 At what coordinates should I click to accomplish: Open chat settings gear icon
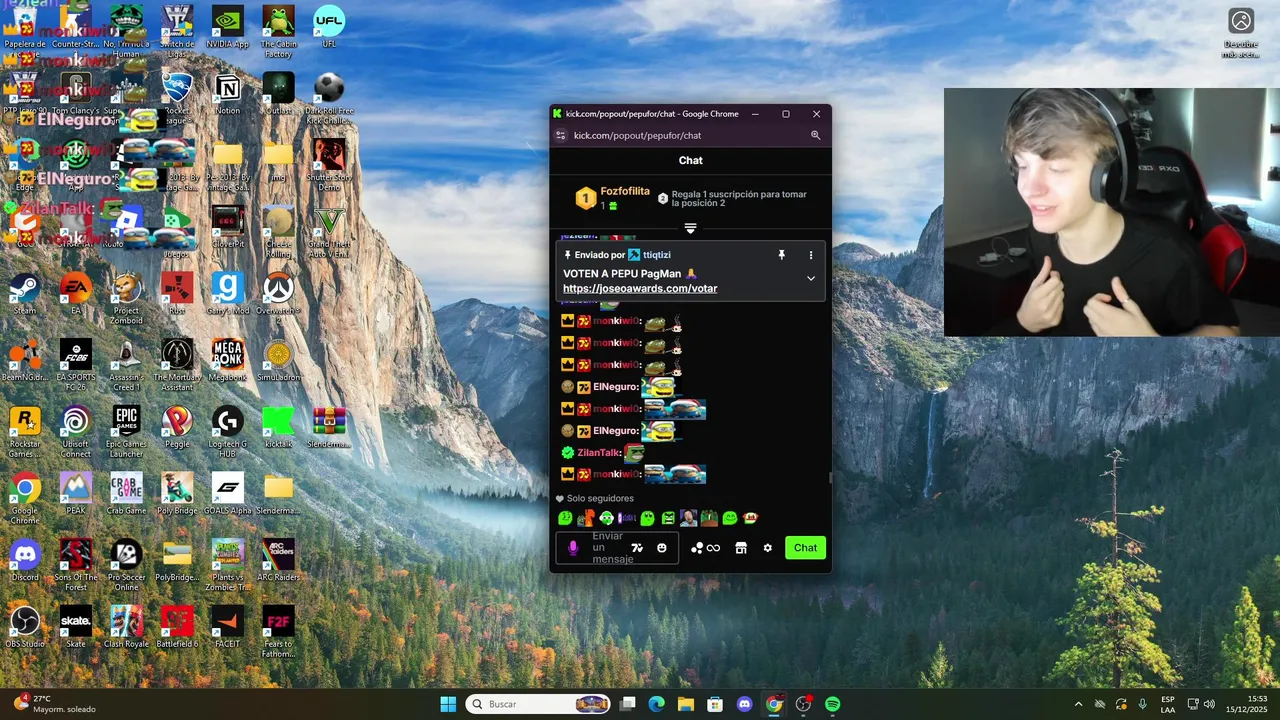(768, 548)
